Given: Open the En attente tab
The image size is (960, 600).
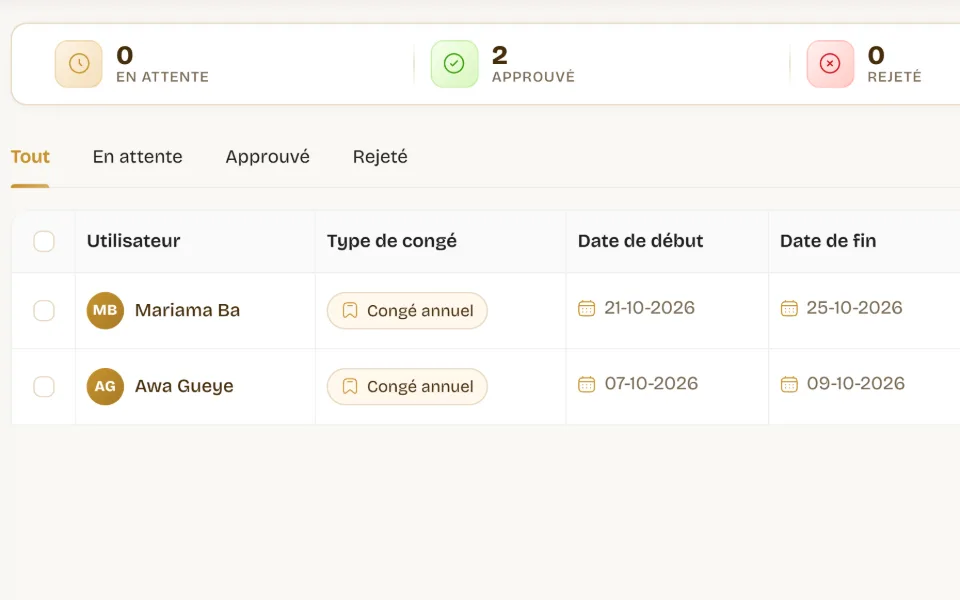Looking at the screenshot, I should tap(138, 157).
